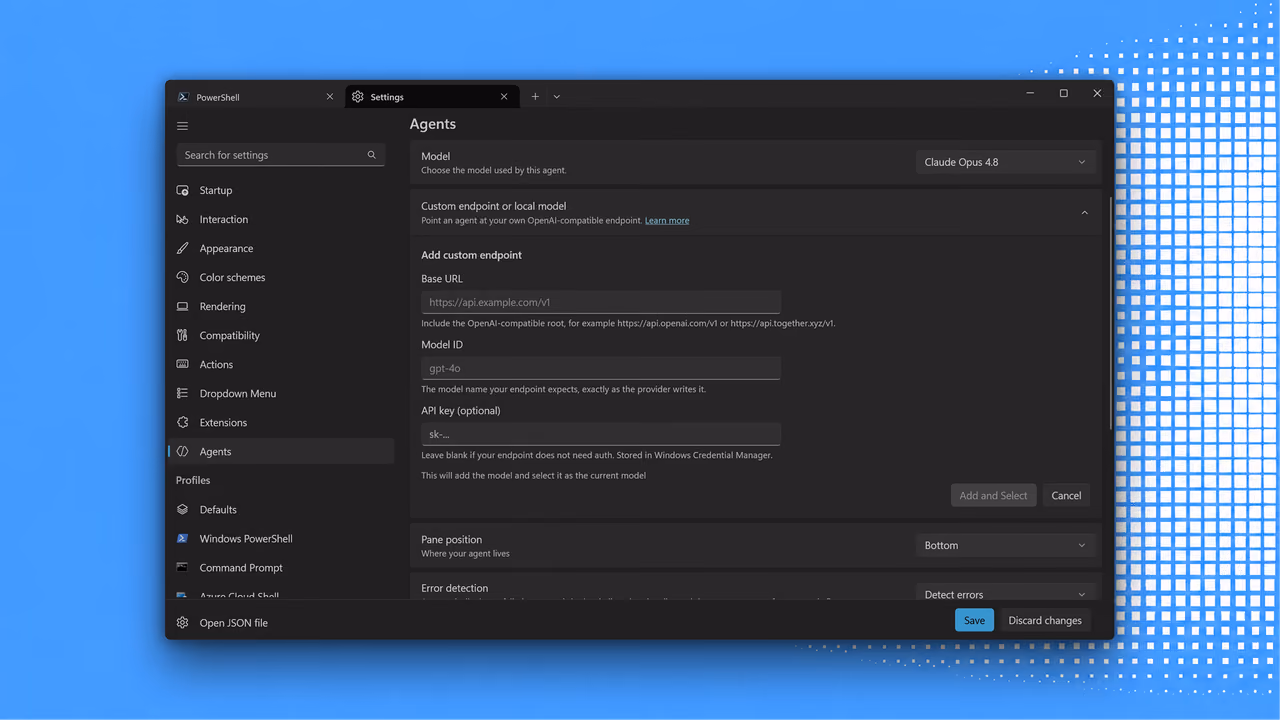Screen dimensions: 1280x720
Task: Open the Pane position dropdown set to Bottom
Action: tap(1005, 545)
